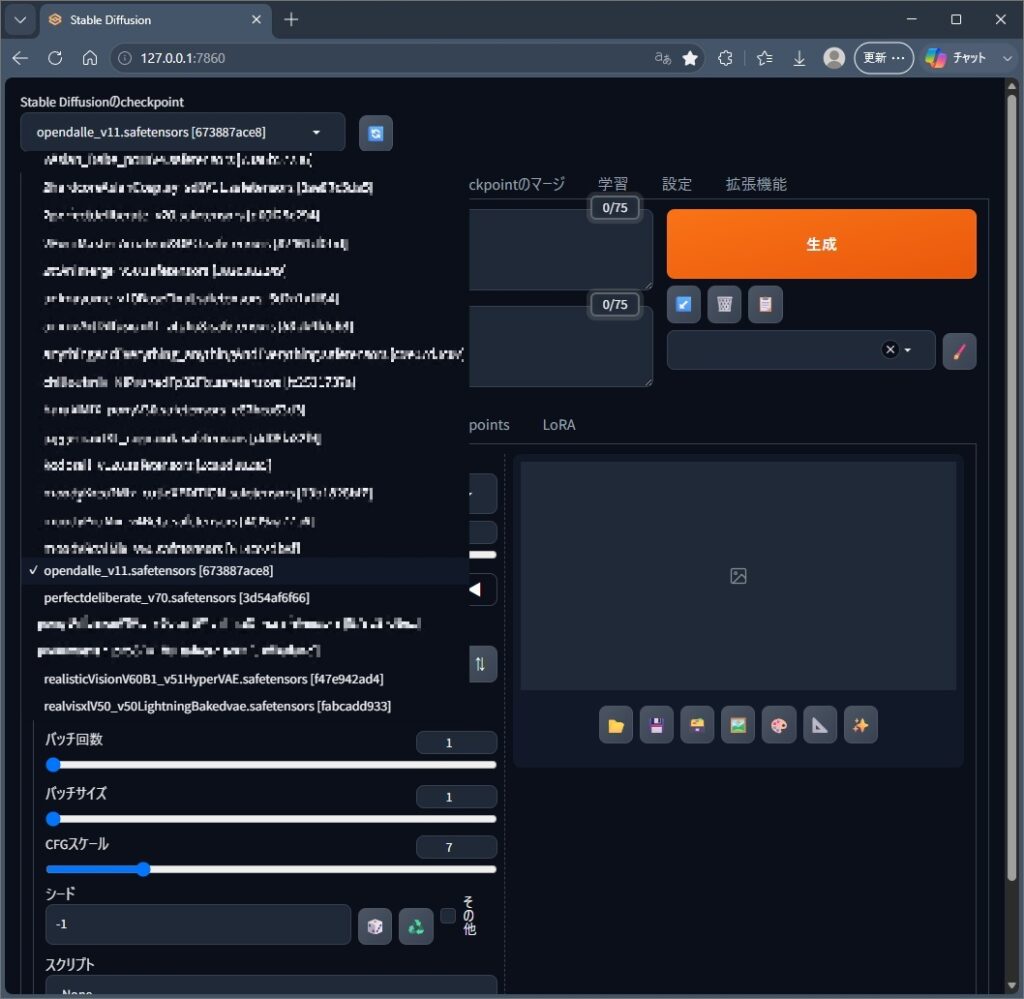Viewport: 1024px width, 999px height.
Task: Click the white left-arrow toggle icon
Action: 476,590
